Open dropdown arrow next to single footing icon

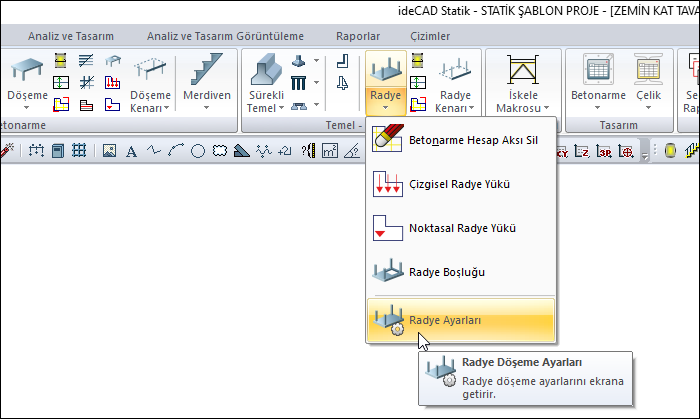point(316,61)
